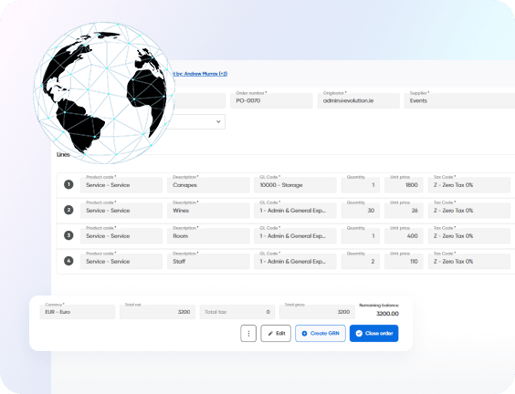The height and width of the screenshot is (394, 515).
Task: Click the Currency field EUR - Euro
Action: click(77, 312)
